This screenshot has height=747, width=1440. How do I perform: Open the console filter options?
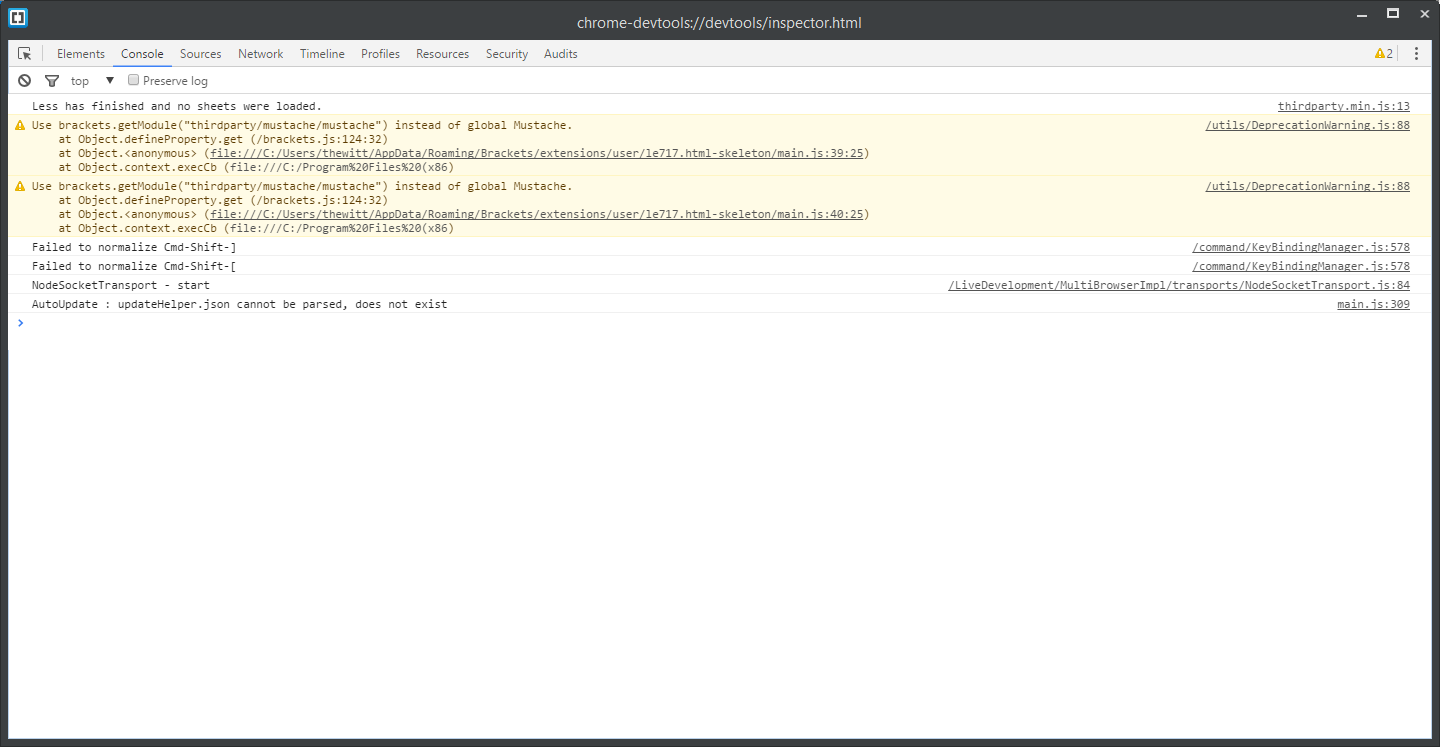tap(52, 80)
